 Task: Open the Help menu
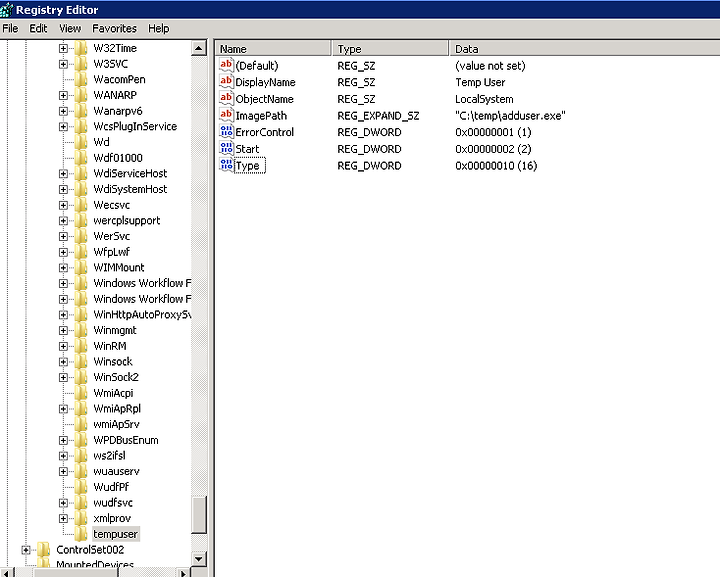(158, 28)
